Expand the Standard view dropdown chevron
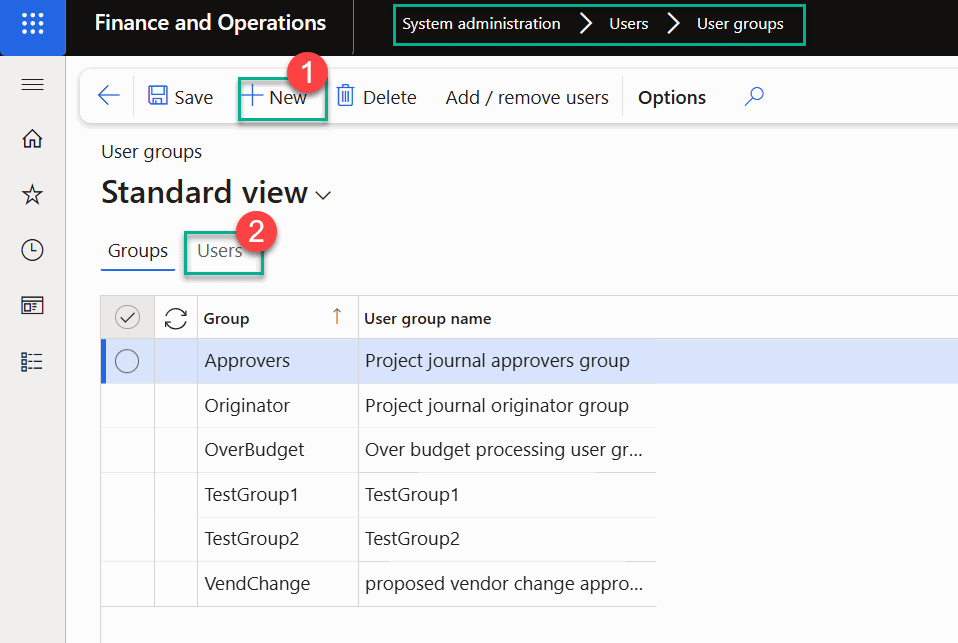 click(323, 196)
